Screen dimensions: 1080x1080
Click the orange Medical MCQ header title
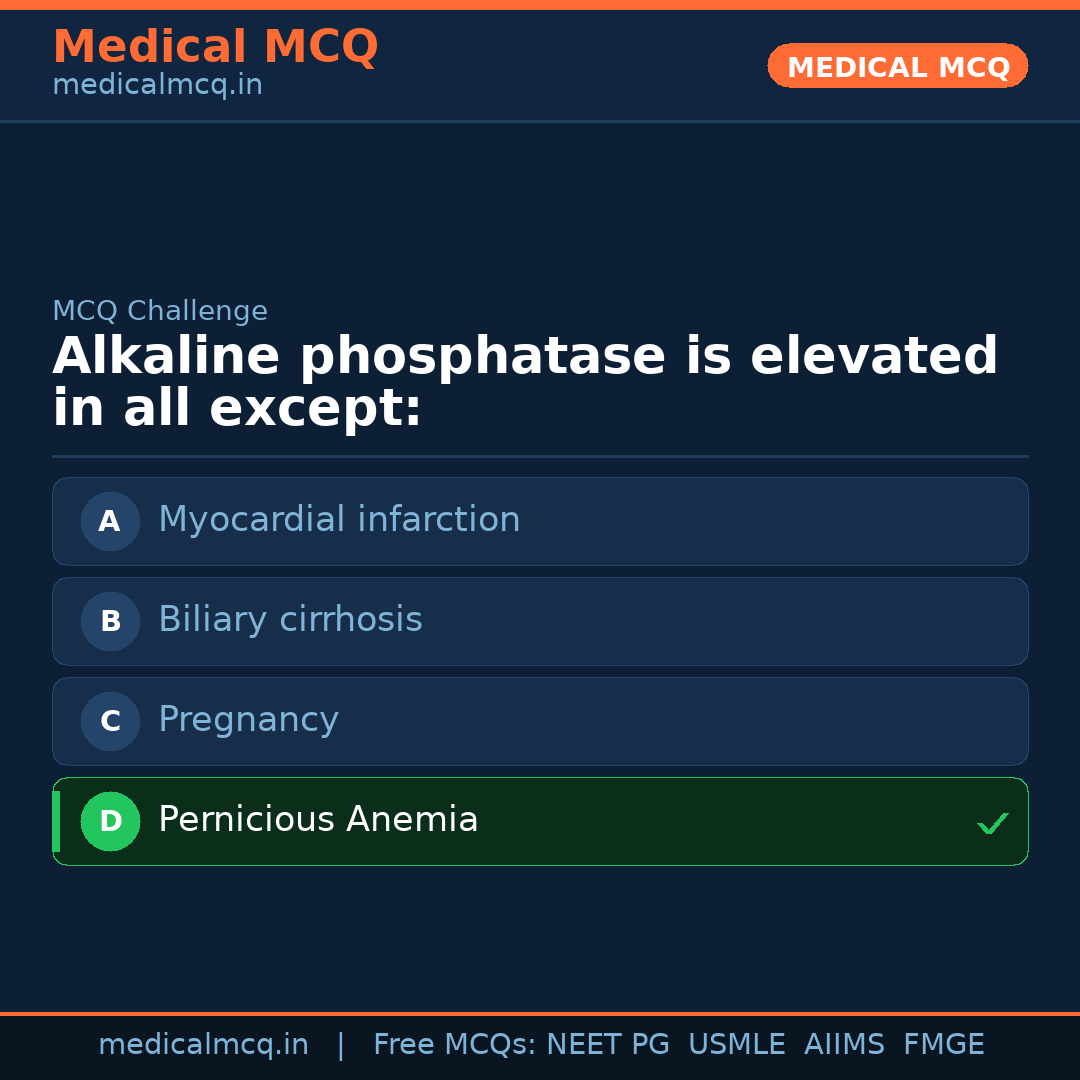(215, 47)
